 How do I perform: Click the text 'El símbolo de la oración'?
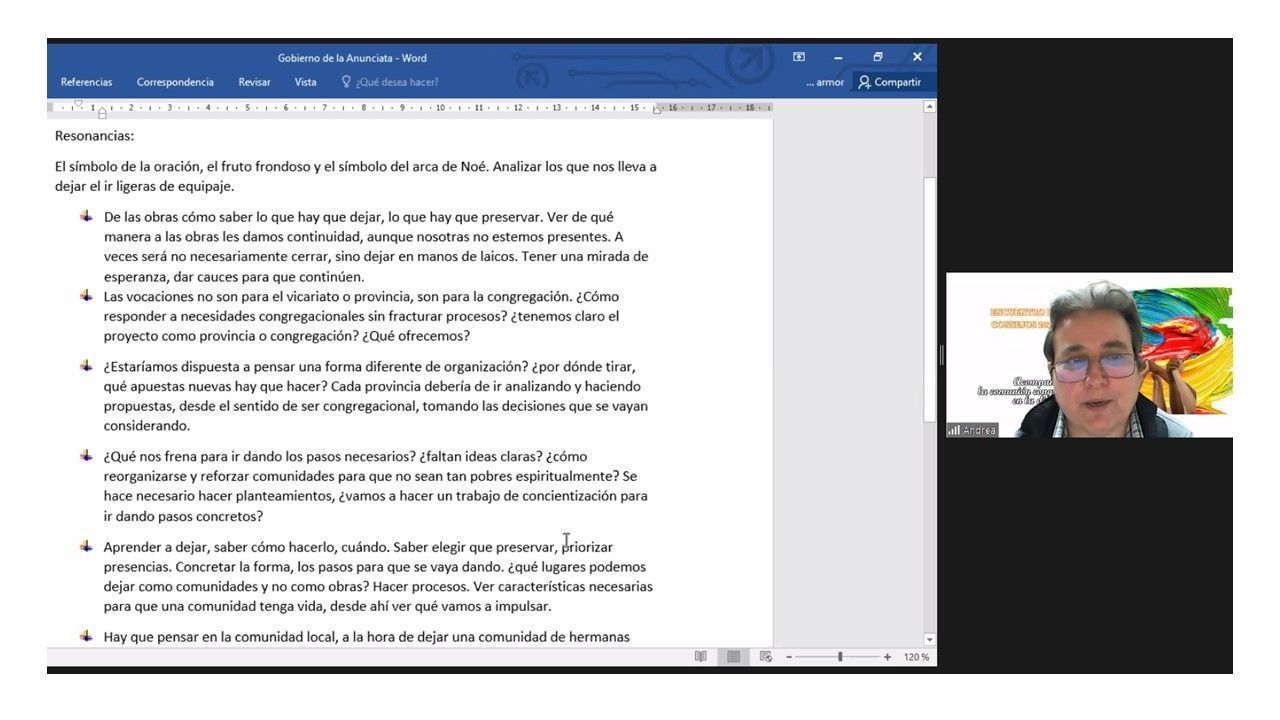[x=128, y=167]
